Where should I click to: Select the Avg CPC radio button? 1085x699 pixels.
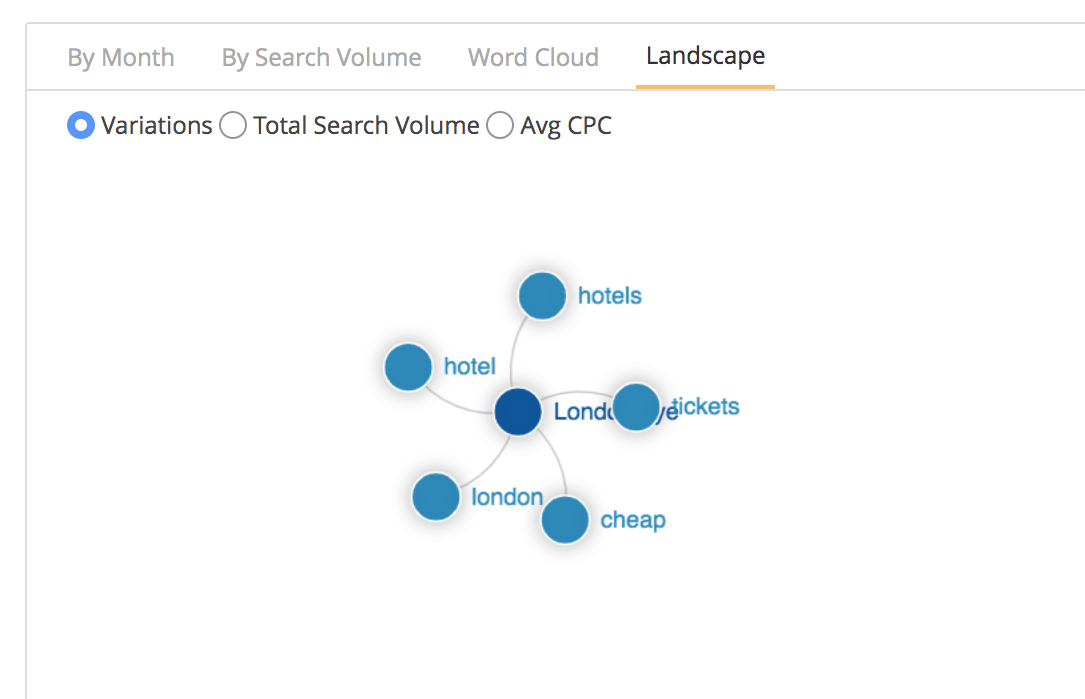point(500,125)
